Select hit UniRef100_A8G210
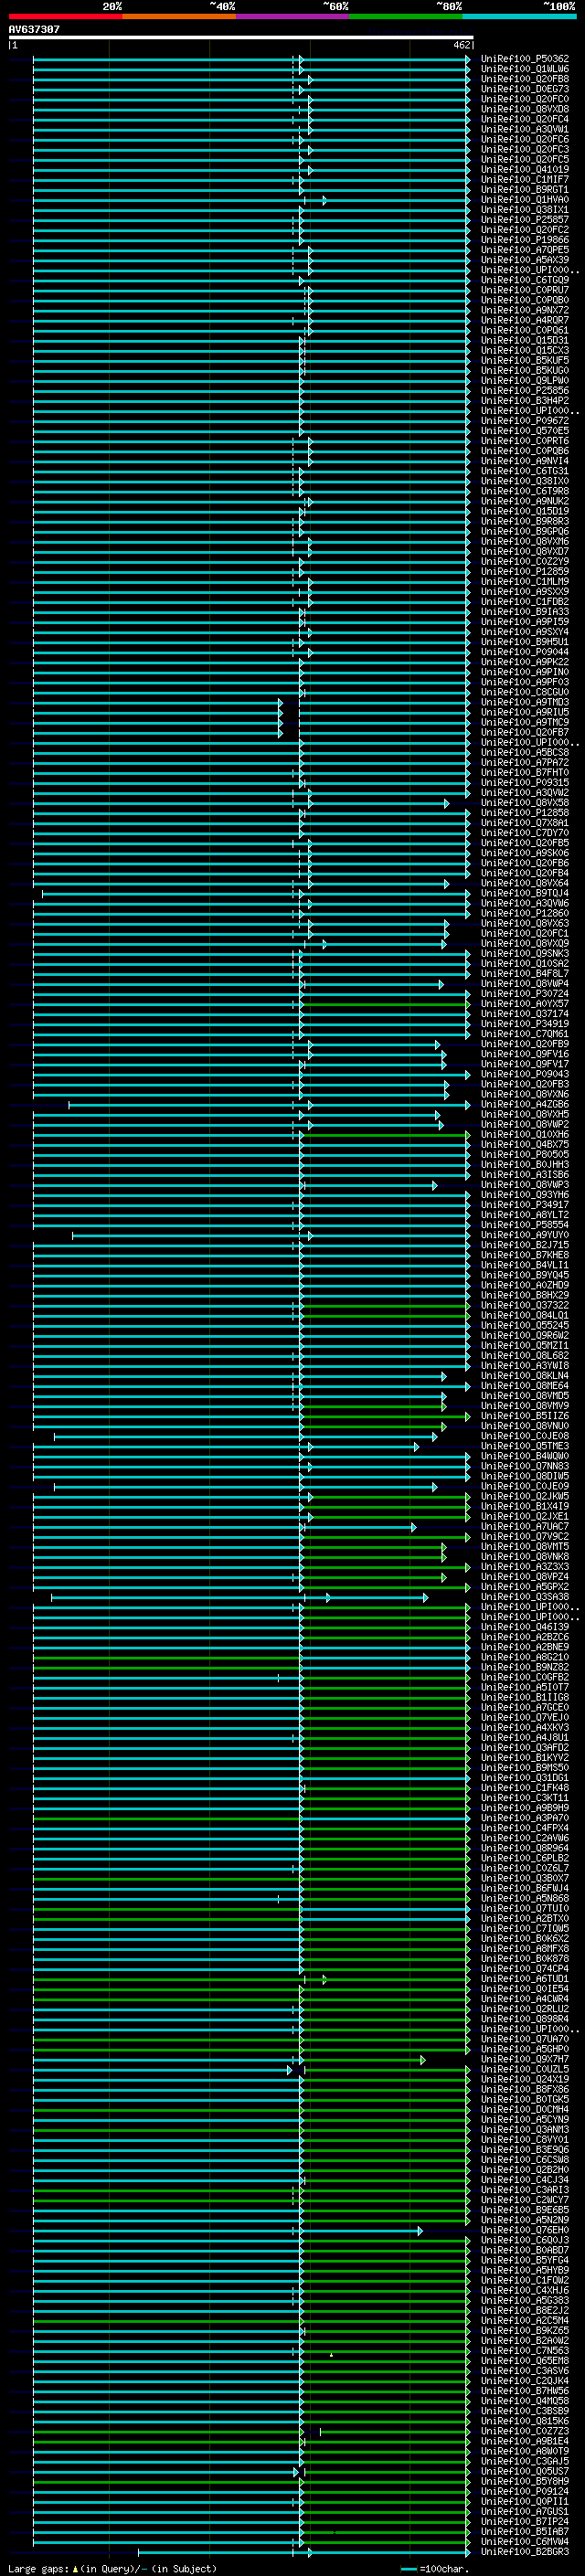This screenshot has width=585, height=2576. [525, 1657]
